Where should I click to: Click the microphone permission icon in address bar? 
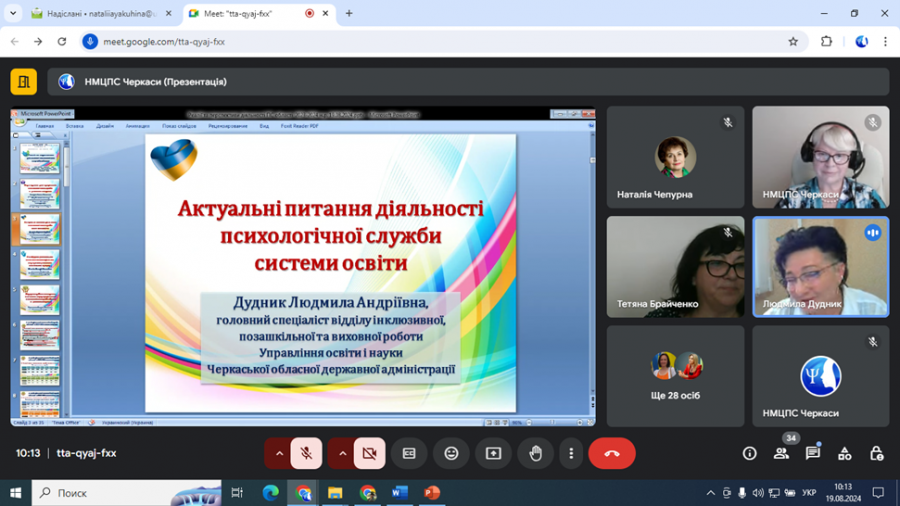click(90, 41)
